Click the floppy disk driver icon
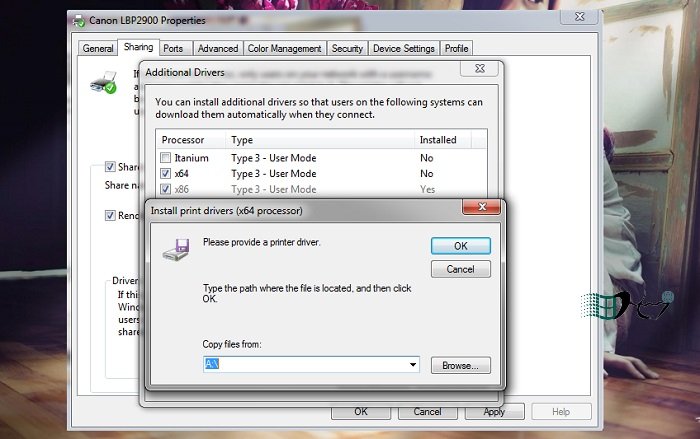This screenshot has width=700, height=439. click(x=176, y=249)
